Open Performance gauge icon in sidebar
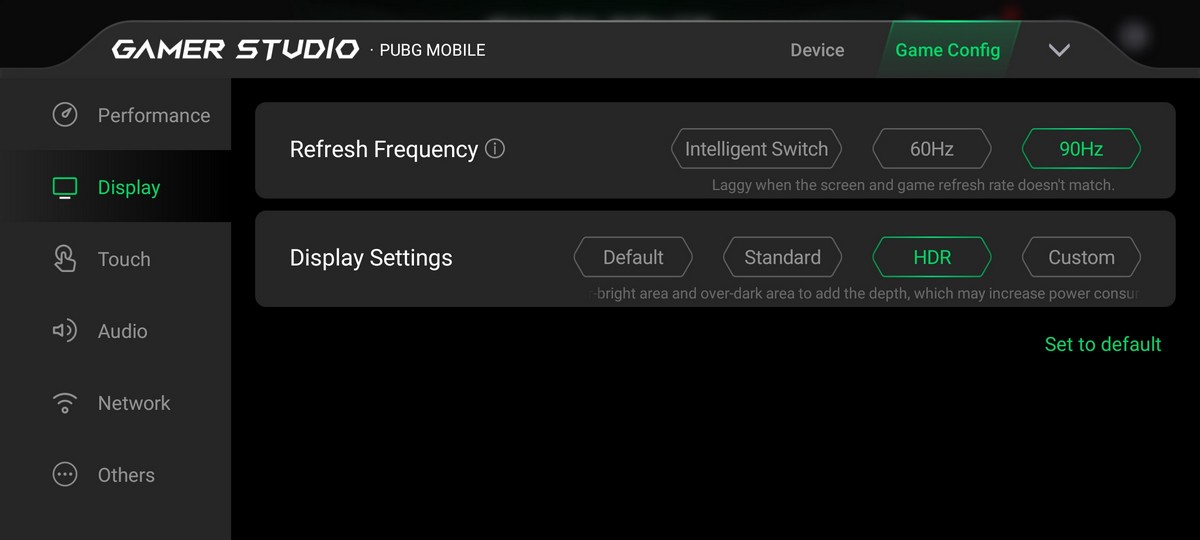This screenshot has width=1200, height=540. (x=65, y=115)
